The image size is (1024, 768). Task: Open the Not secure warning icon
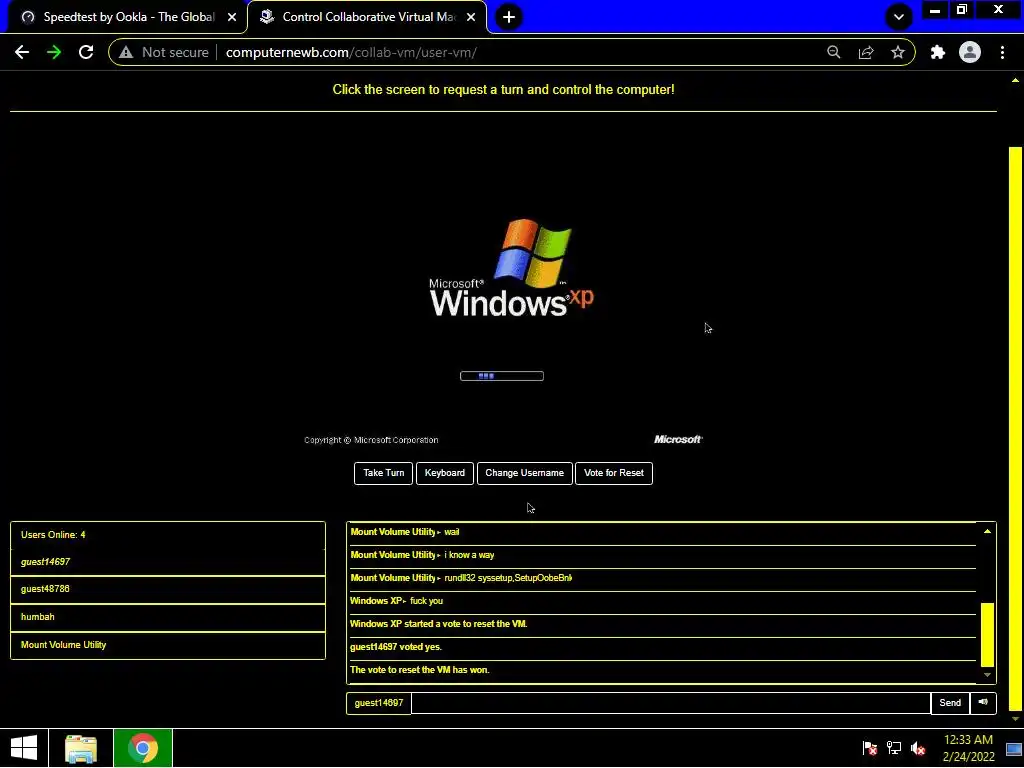[126, 52]
